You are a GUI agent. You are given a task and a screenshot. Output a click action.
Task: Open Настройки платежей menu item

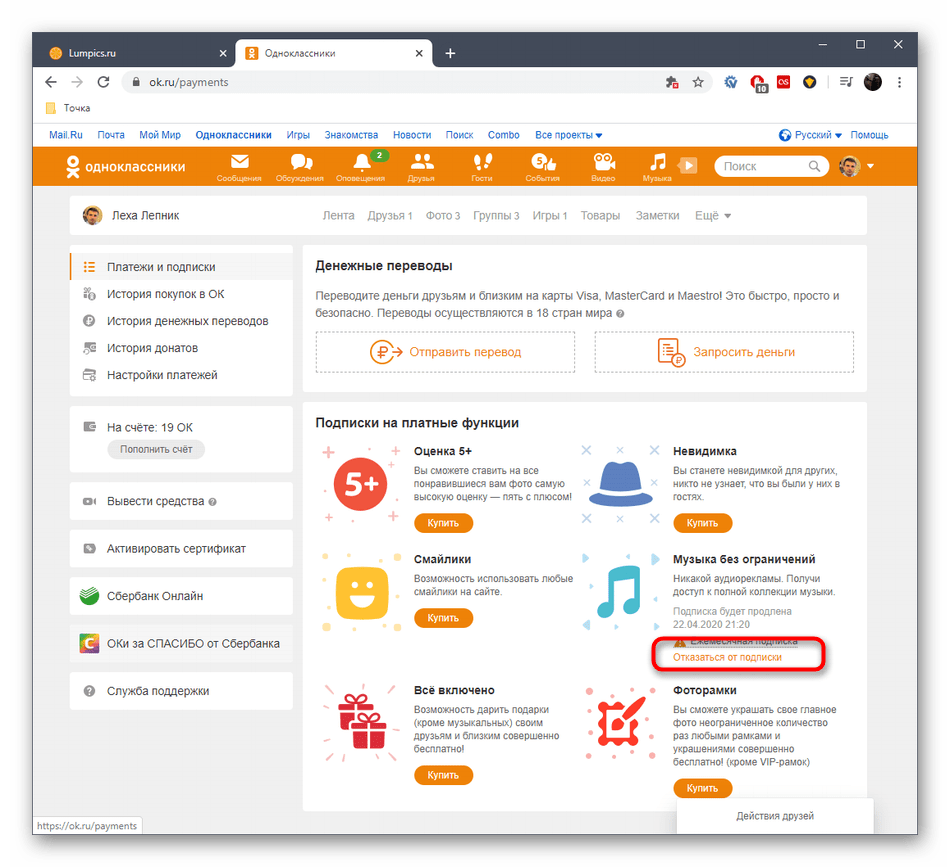pyautogui.click(x=162, y=375)
